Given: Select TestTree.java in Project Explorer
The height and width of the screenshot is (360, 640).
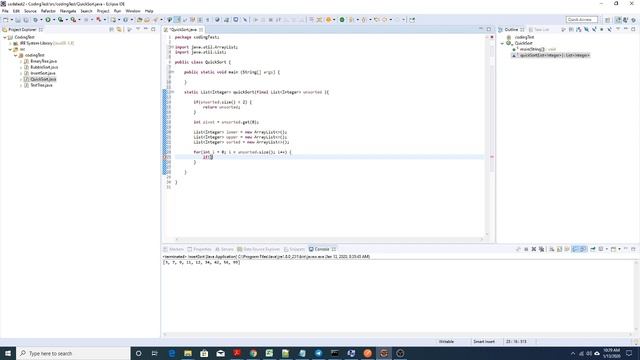Looking at the screenshot, I should pyautogui.click(x=41, y=85).
